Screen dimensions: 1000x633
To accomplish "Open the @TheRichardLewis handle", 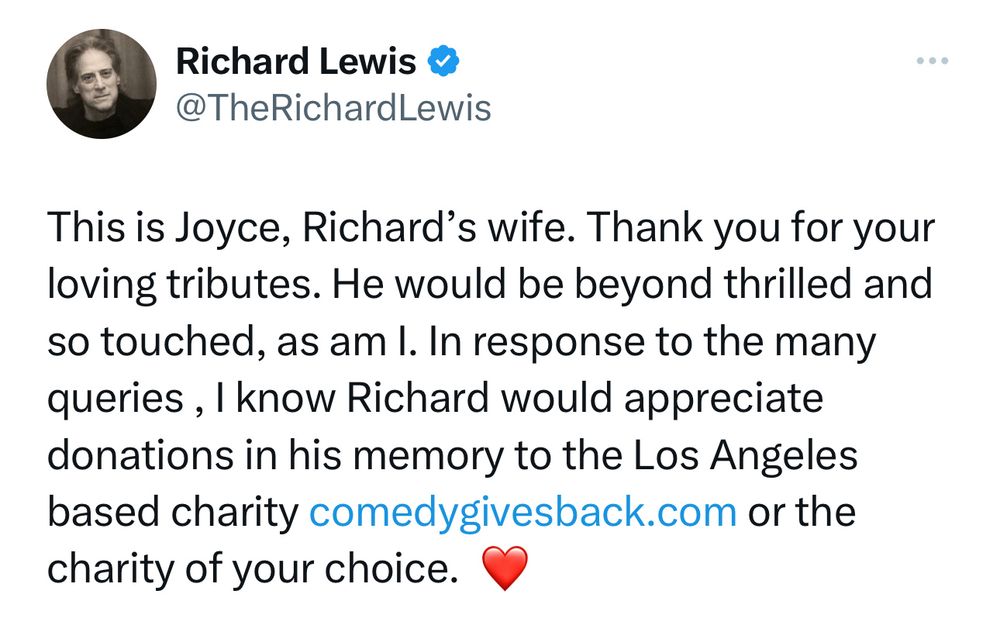I will pos(333,107).
